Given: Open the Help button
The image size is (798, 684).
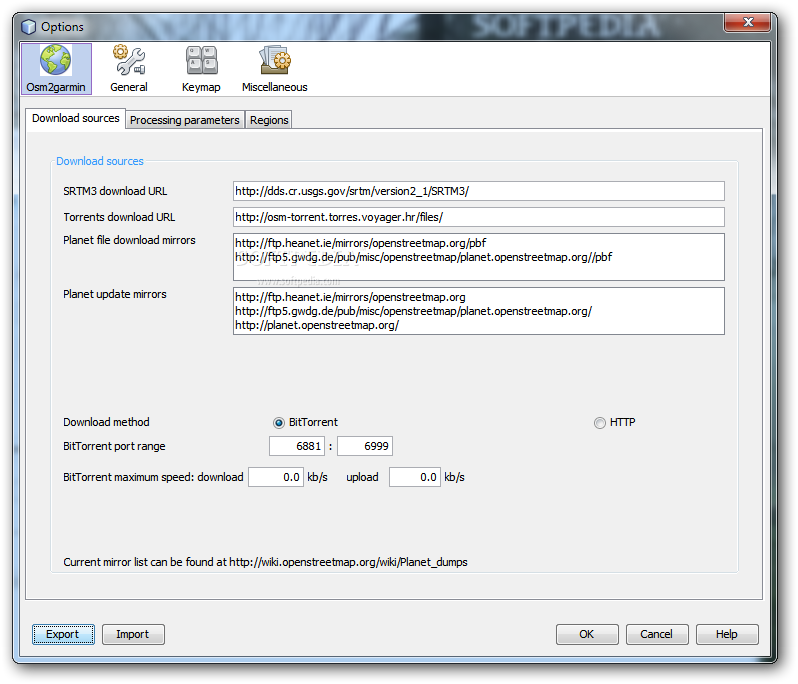Looking at the screenshot, I should pos(727,635).
